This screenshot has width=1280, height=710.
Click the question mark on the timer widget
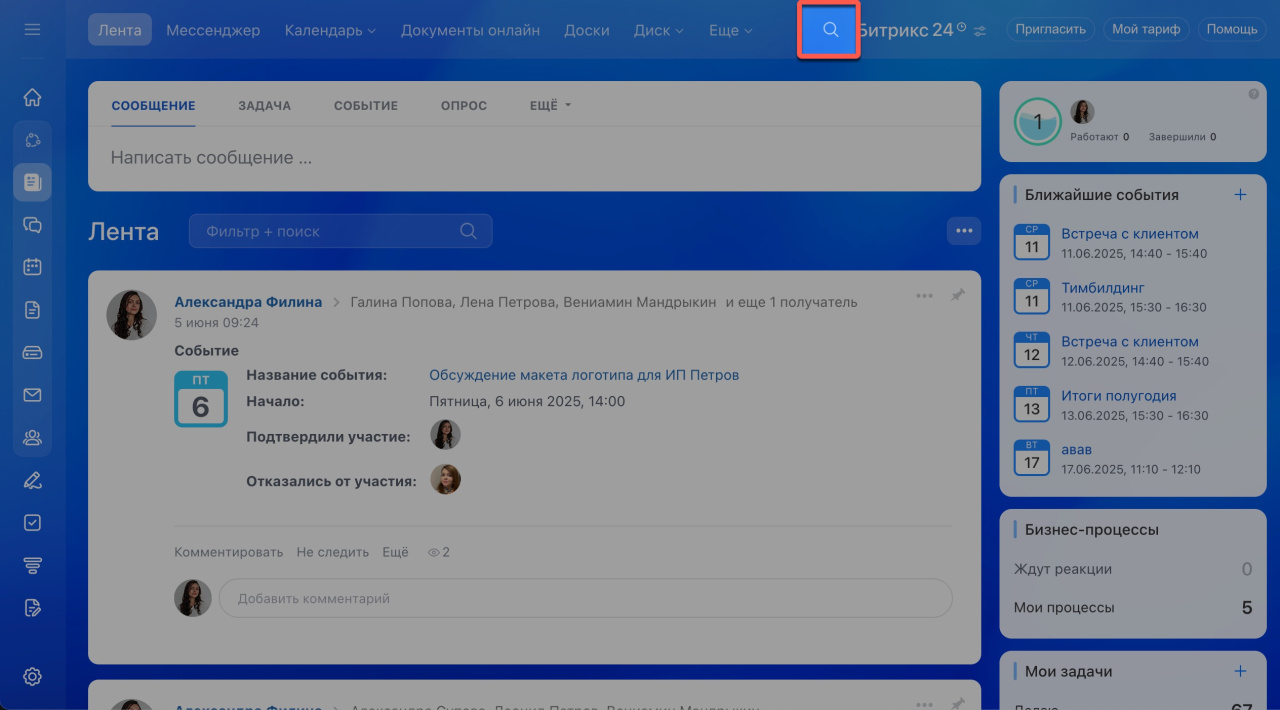point(1254,94)
